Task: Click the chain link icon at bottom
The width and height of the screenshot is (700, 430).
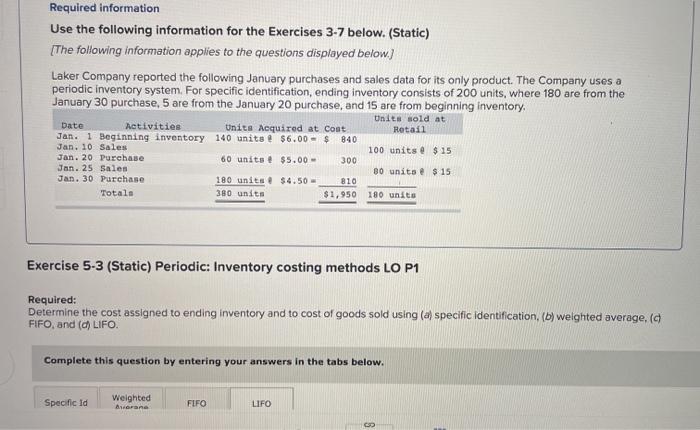Action: point(369,425)
